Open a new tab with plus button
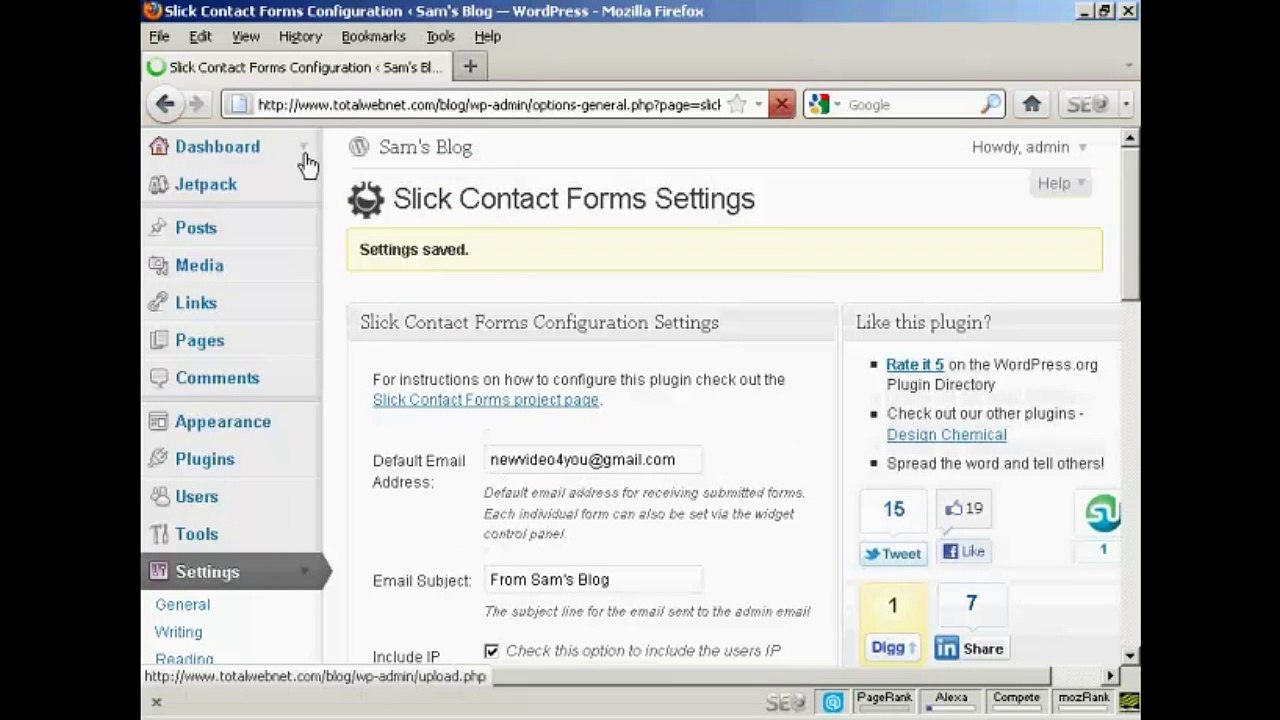Screen dimensions: 1280x720 470,67
